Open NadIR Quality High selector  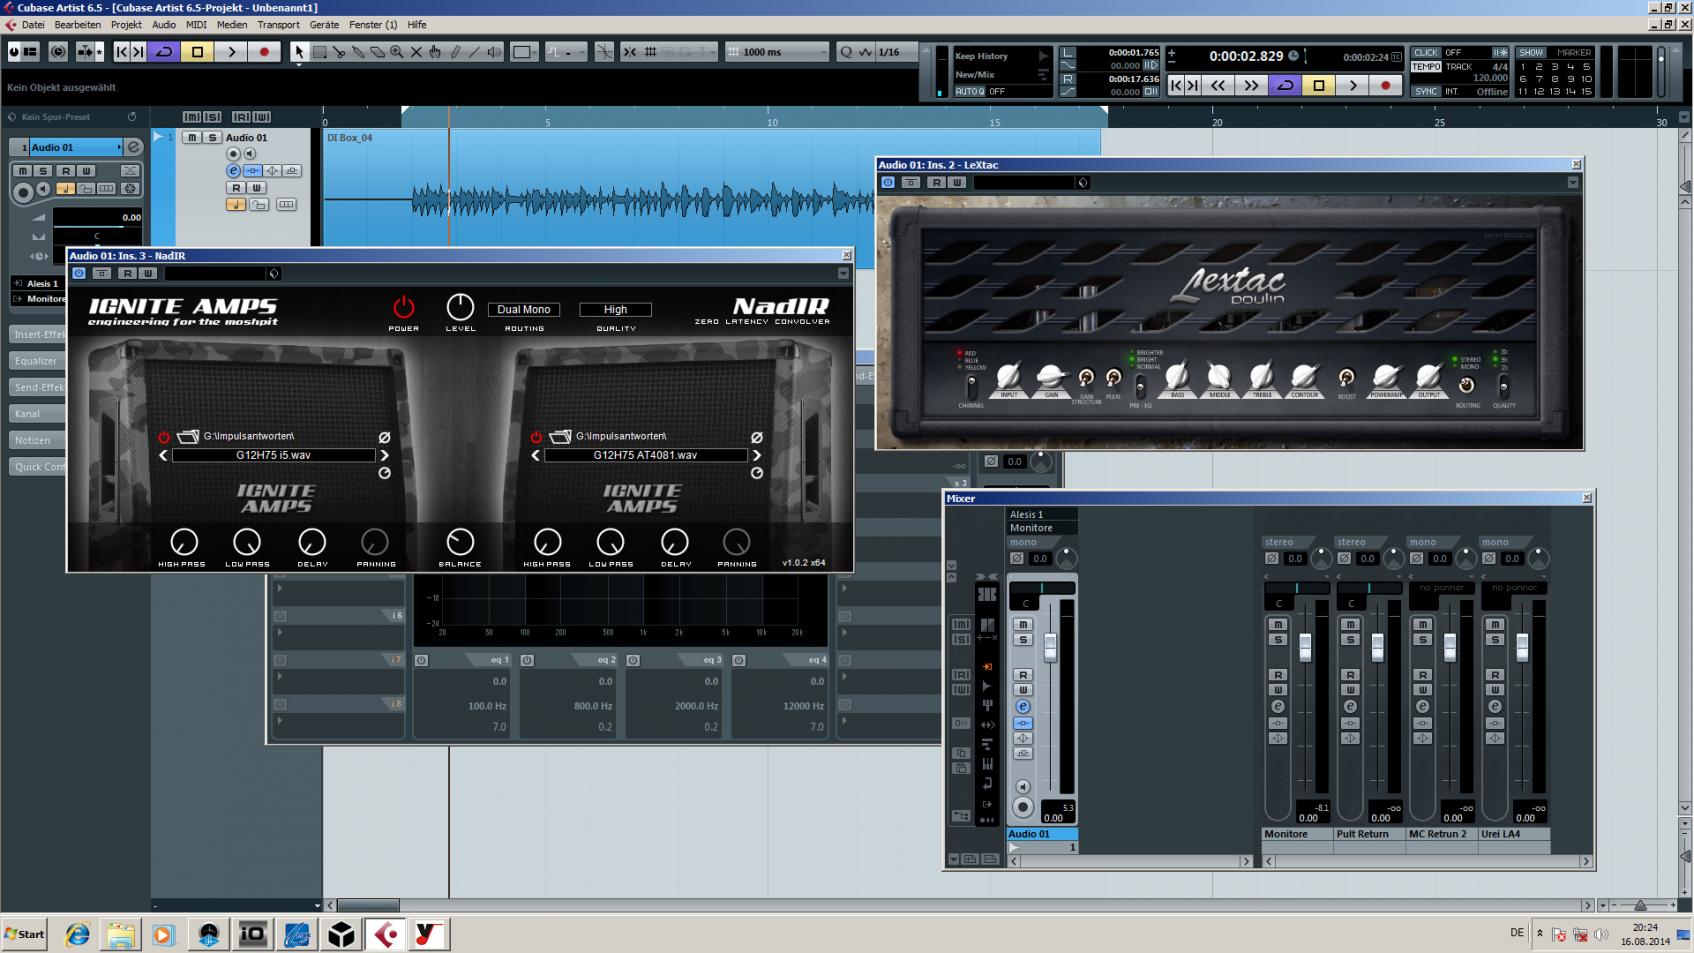click(x=616, y=310)
